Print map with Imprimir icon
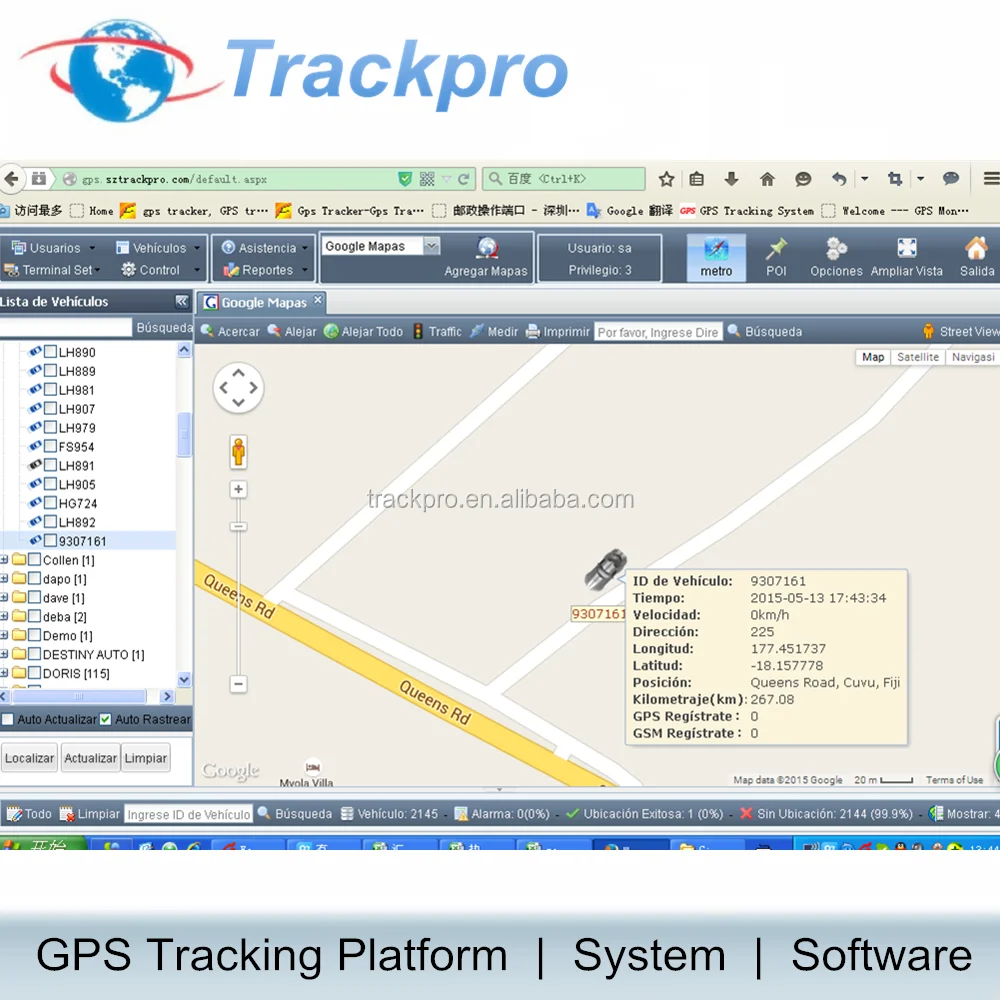Viewport: 1000px width, 1000px height. [x=533, y=332]
